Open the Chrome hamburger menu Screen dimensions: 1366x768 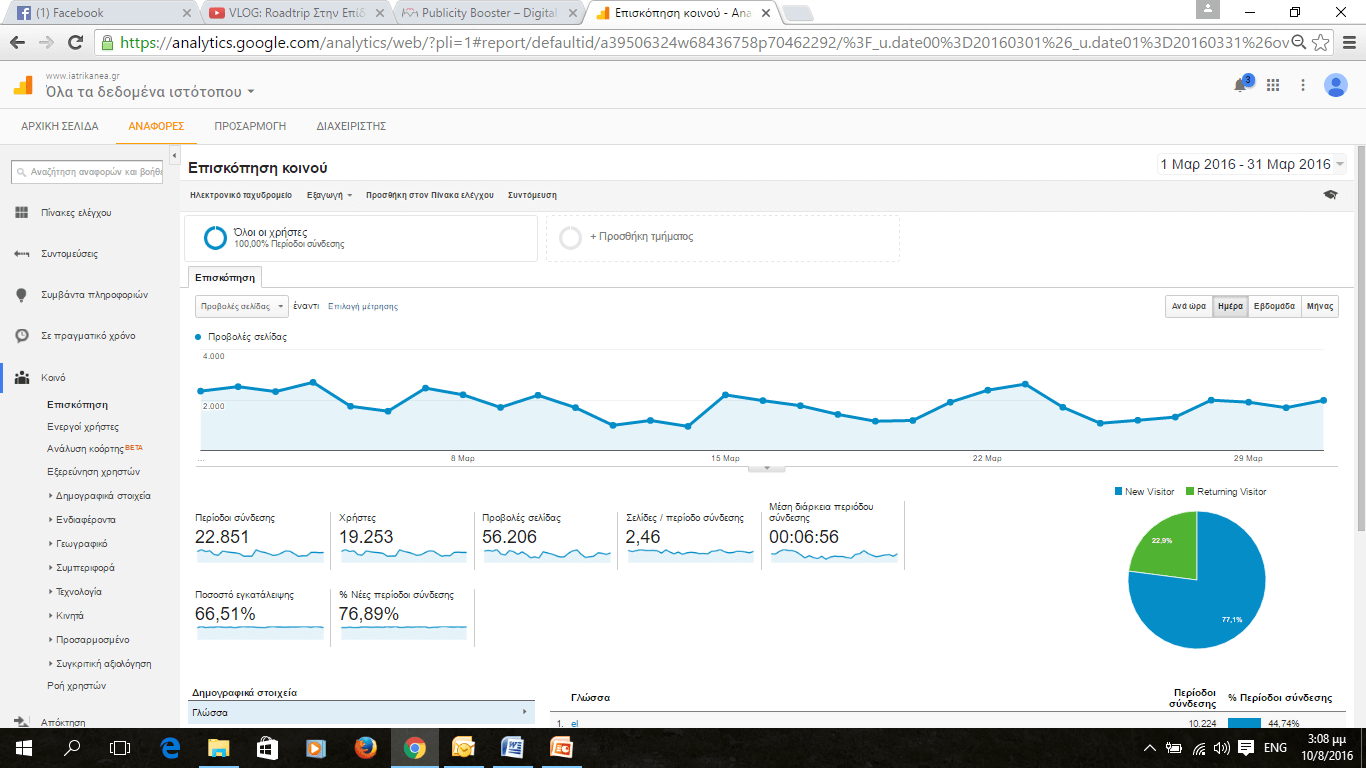point(1348,43)
